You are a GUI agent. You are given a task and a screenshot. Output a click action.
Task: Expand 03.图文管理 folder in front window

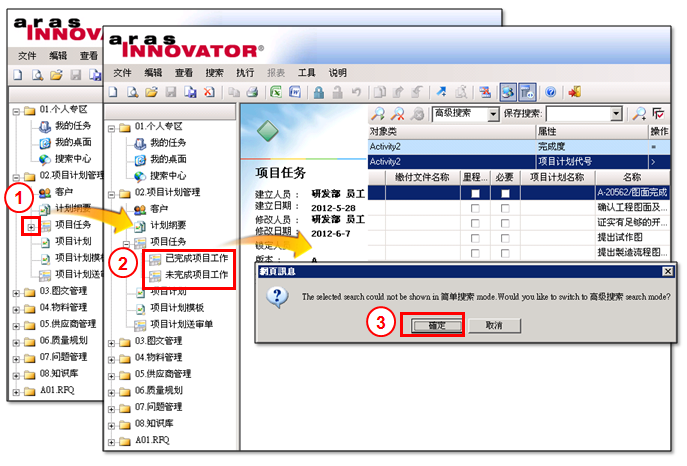pyautogui.click(x=111, y=343)
